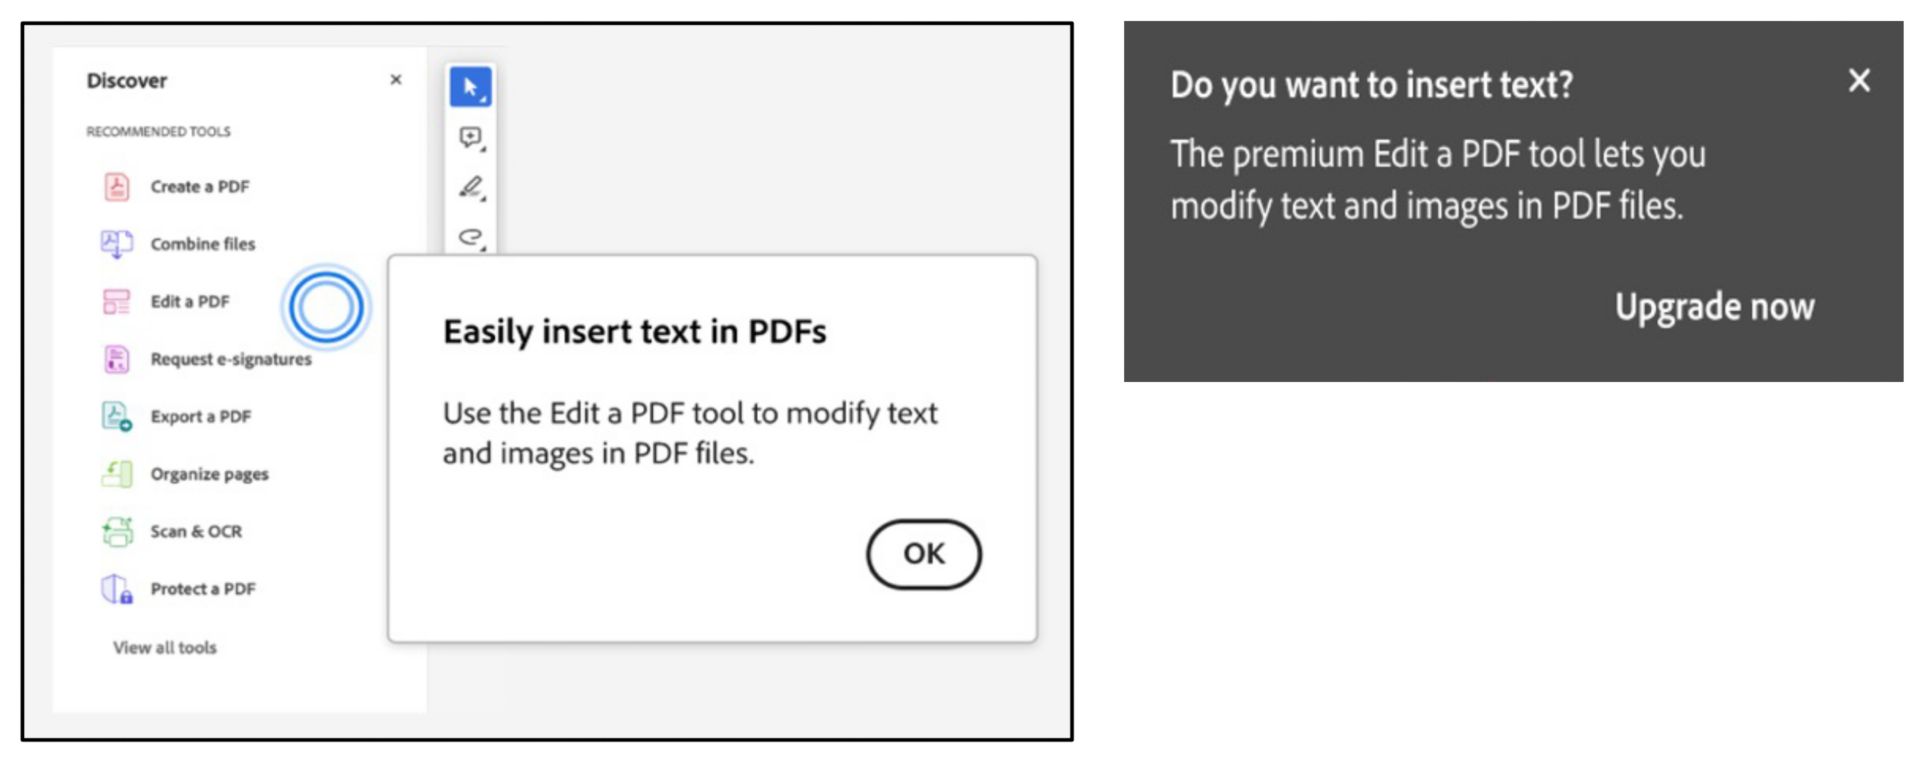Click the Protect a PDF icon

point(116,589)
